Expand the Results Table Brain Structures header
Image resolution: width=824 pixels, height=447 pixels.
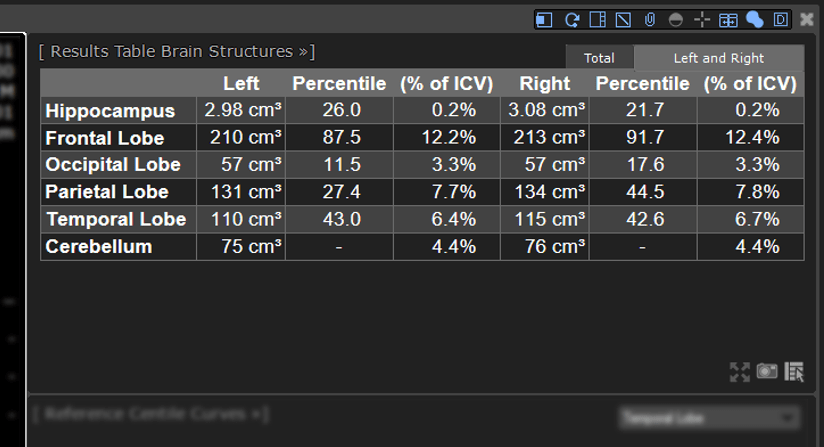(x=177, y=51)
